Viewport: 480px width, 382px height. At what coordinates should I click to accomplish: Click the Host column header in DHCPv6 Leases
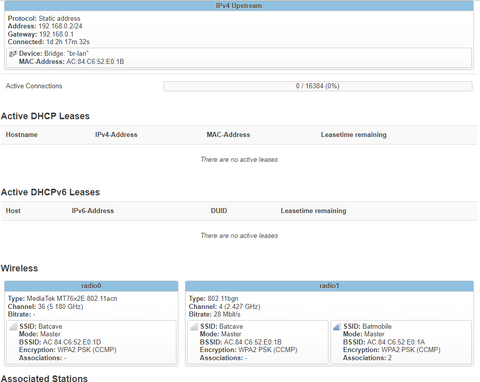coord(13,211)
